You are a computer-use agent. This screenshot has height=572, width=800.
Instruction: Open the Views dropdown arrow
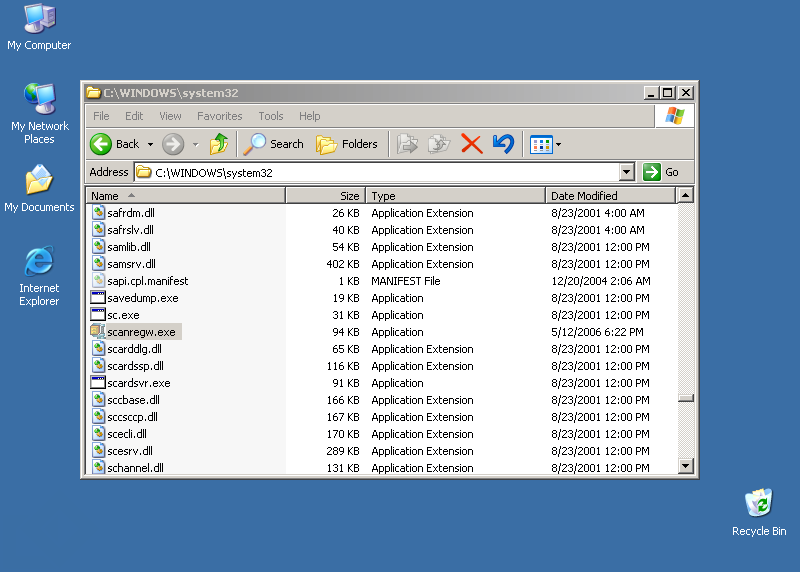559,145
